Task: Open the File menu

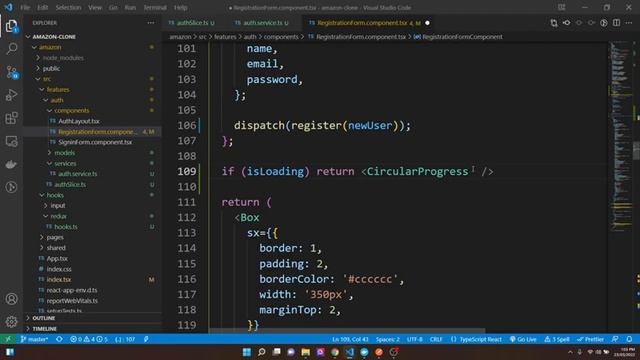Action: (25, 7)
